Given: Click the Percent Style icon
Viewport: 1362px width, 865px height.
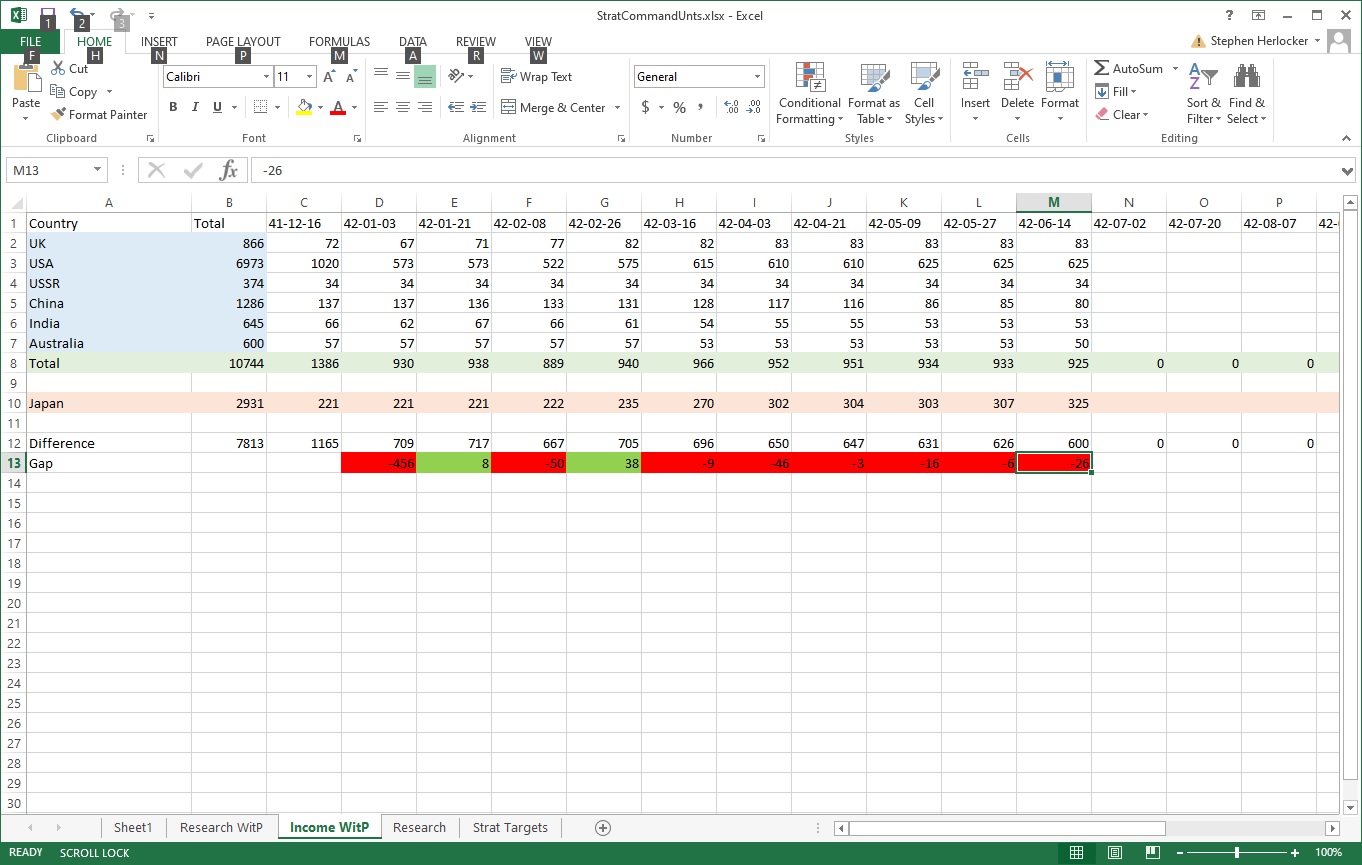Looking at the screenshot, I should pyautogui.click(x=679, y=107).
